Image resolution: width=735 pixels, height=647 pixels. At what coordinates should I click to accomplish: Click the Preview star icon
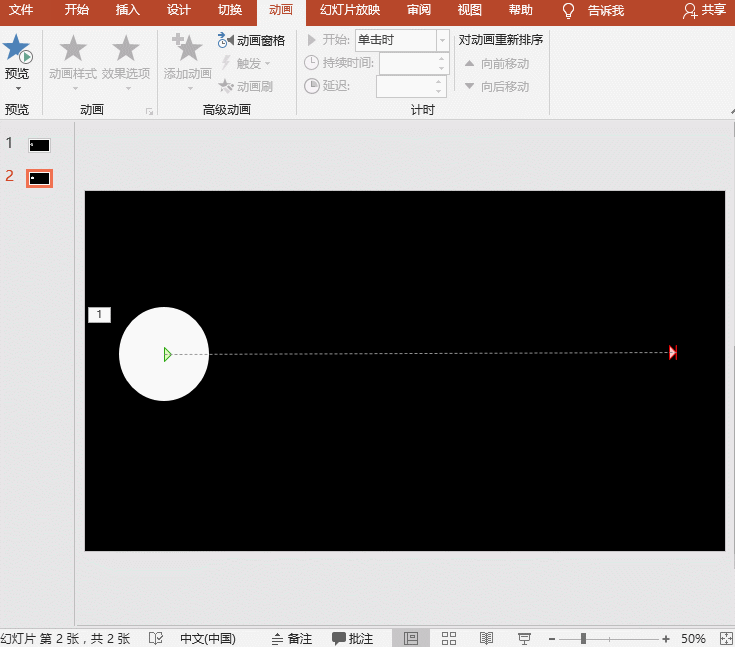[x=17, y=49]
